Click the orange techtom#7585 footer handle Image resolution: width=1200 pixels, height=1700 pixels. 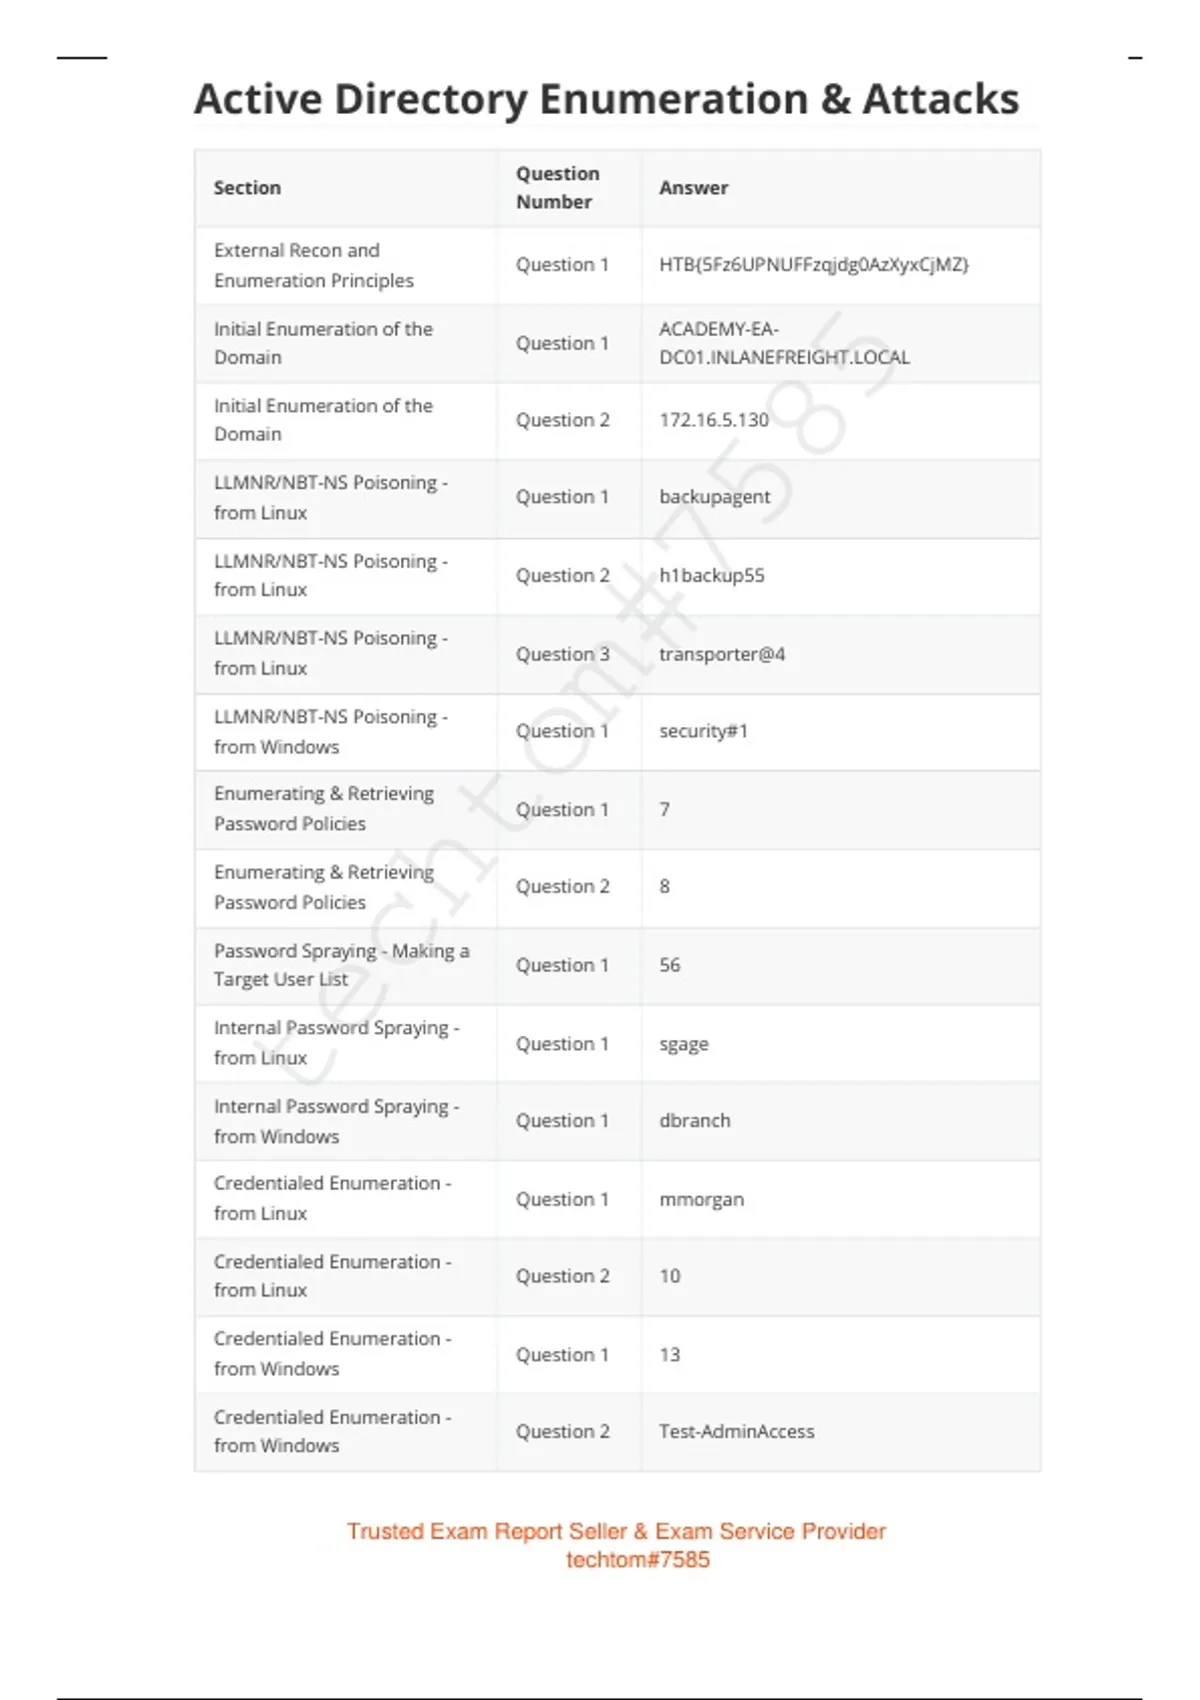(x=637, y=1560)
